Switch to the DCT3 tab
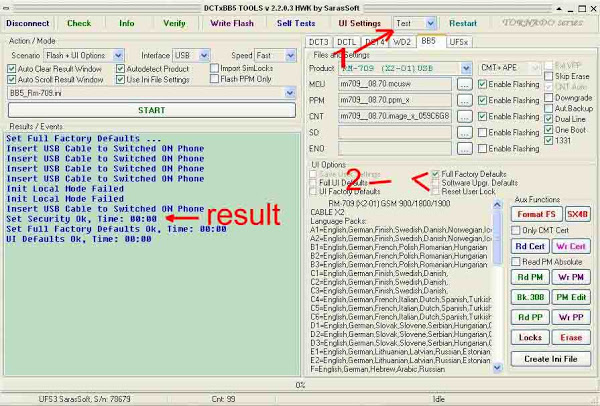This screenshot has width=600, height=406. (x=319, y=42)
